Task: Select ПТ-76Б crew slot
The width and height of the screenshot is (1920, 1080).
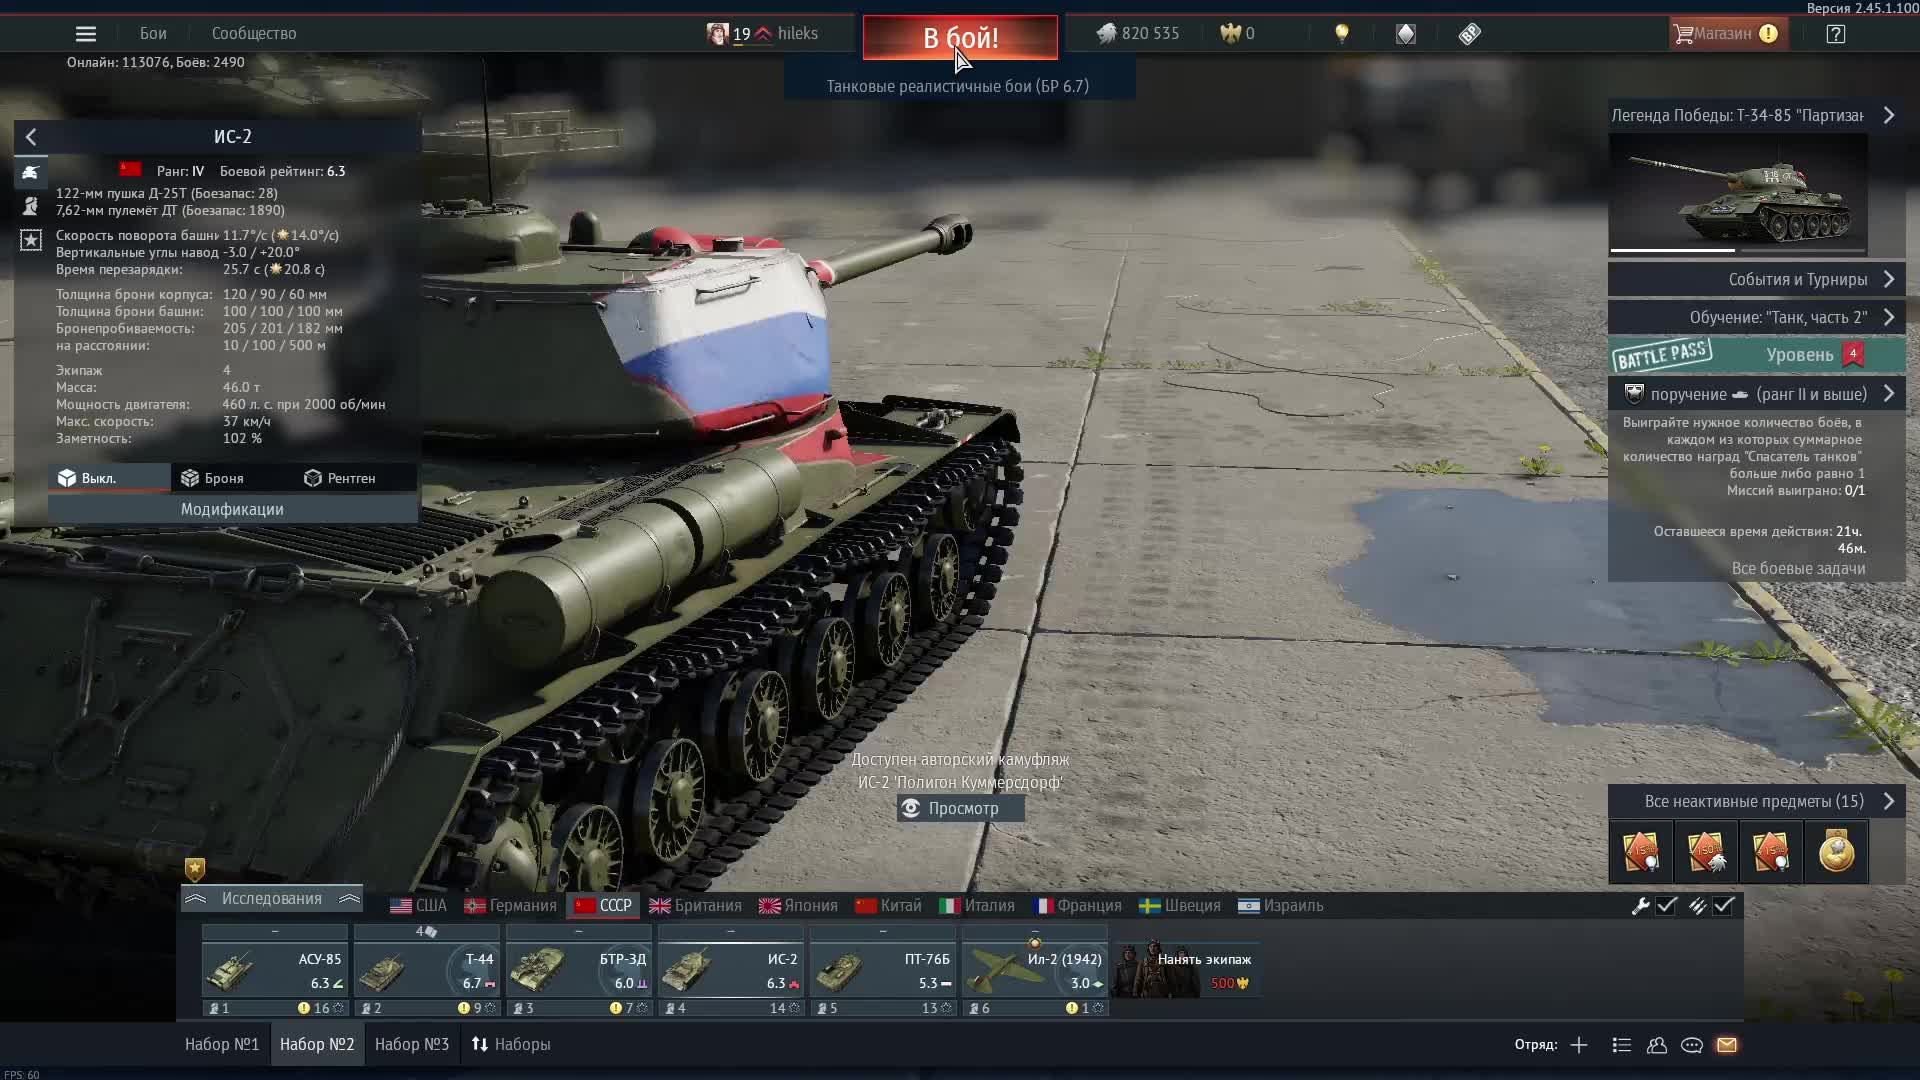Action: (883, 970)
